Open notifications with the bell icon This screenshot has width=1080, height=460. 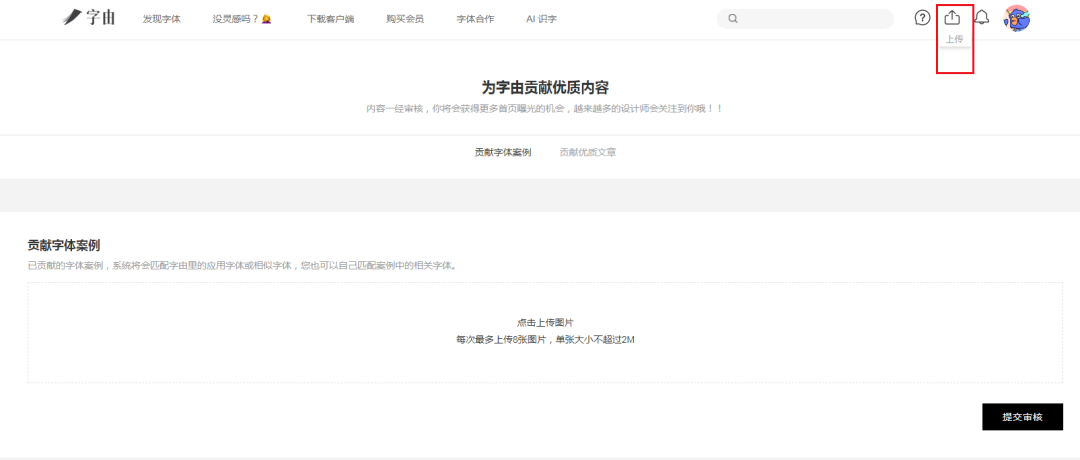[x=982, y=18]
